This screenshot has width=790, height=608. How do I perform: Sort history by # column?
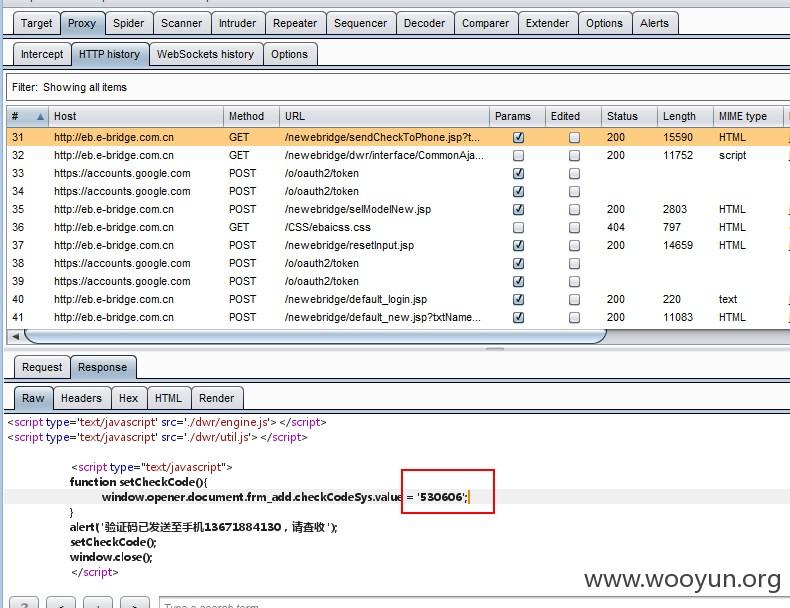coord(28,116)
